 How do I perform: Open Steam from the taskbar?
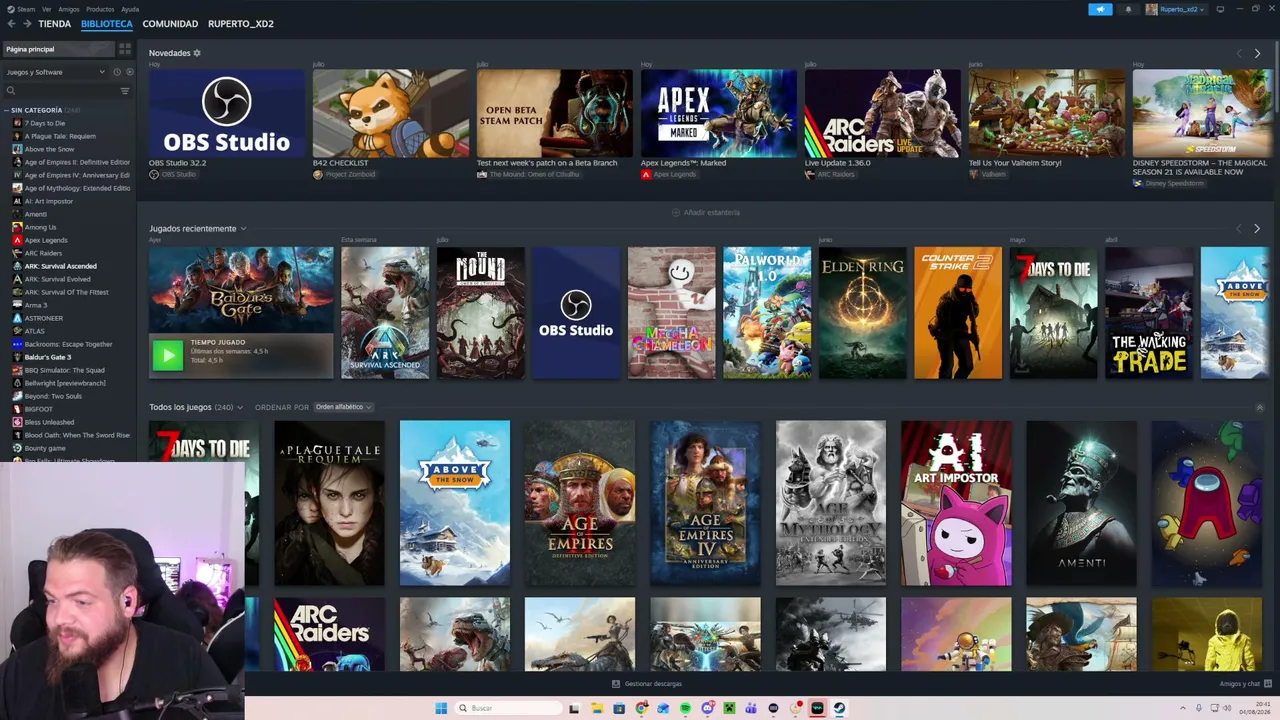point(839,708)
